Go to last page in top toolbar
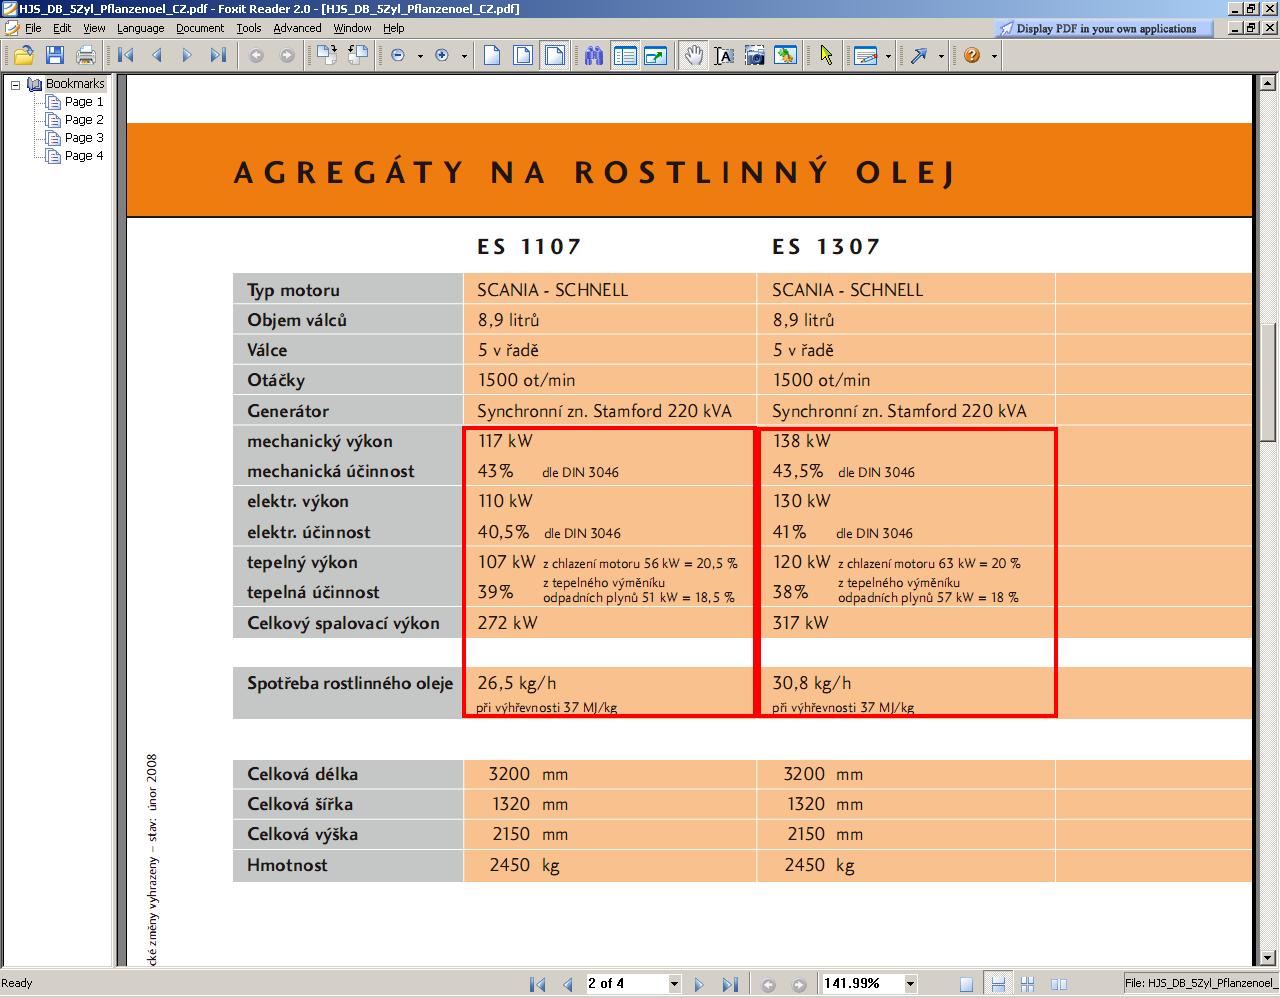1280x998 pixels. coord(218,56)
